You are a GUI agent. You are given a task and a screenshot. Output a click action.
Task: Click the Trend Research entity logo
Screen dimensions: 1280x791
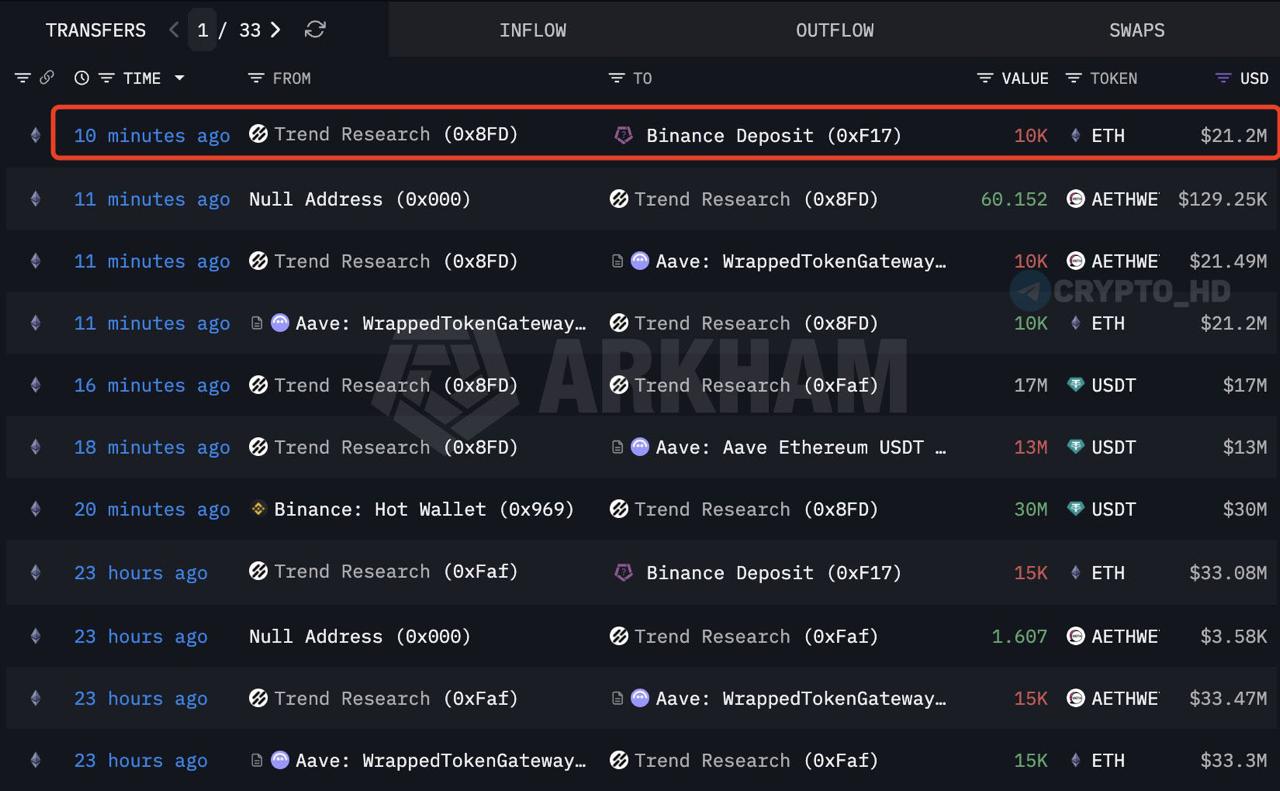(258, 135)
